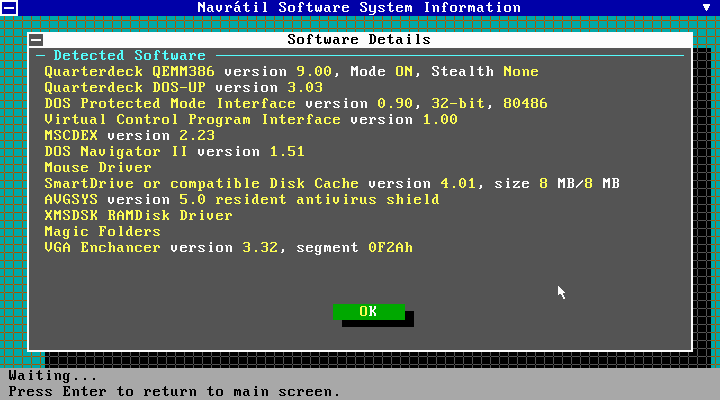Screen dimensions: 720x400
Task: Select the XMSDSK RAMDisk Driver line
Action: point(138,215)
